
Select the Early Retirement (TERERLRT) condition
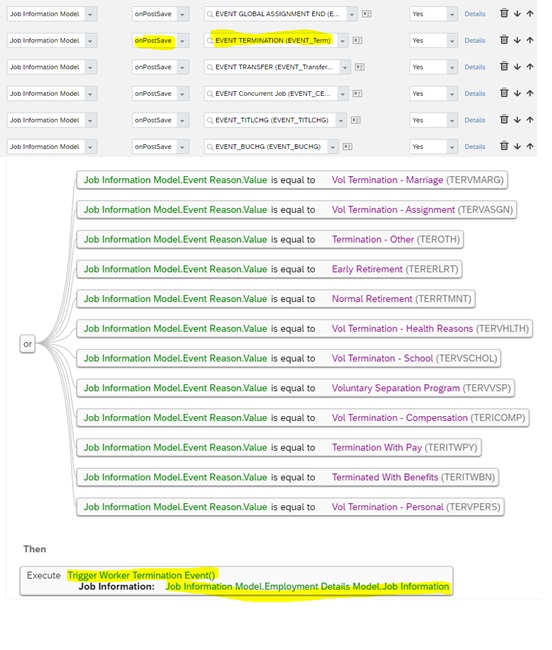click(269, 269)
